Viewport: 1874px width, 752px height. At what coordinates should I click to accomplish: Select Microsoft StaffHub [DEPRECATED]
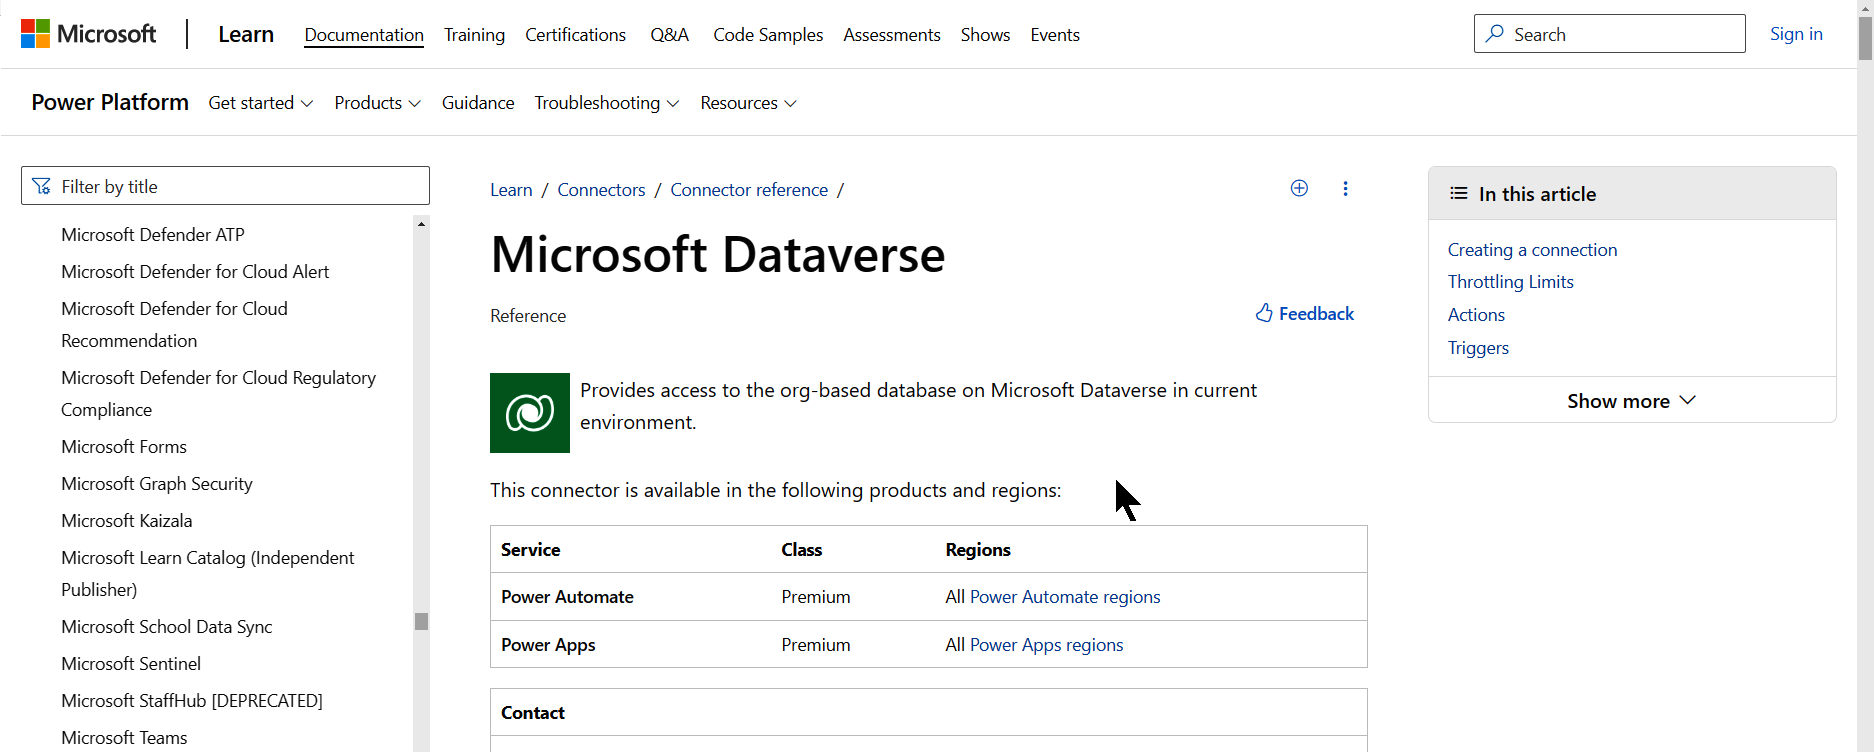pos(192,701)
